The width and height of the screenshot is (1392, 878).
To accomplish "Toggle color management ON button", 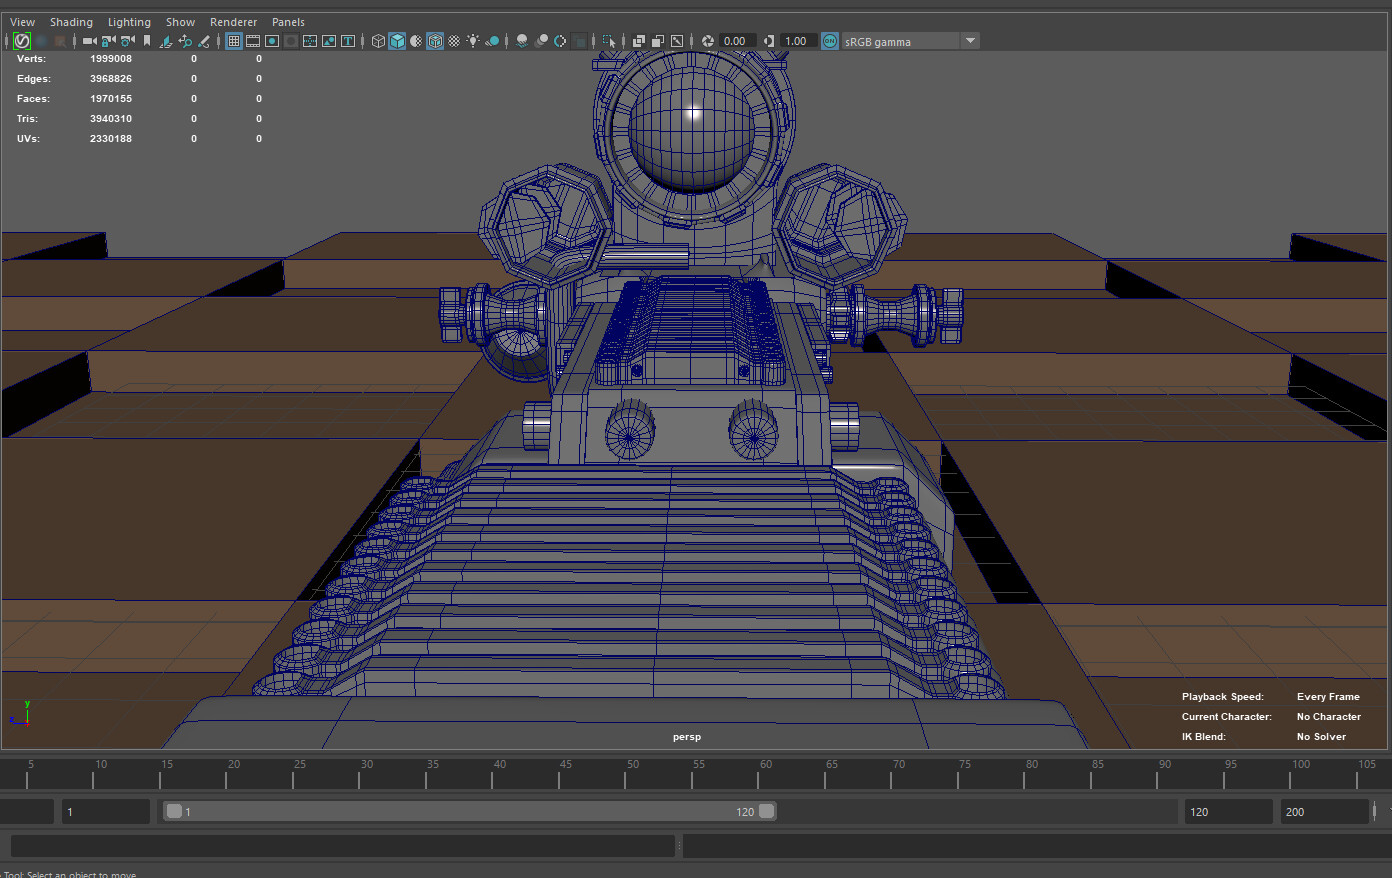I will point(830,41).
